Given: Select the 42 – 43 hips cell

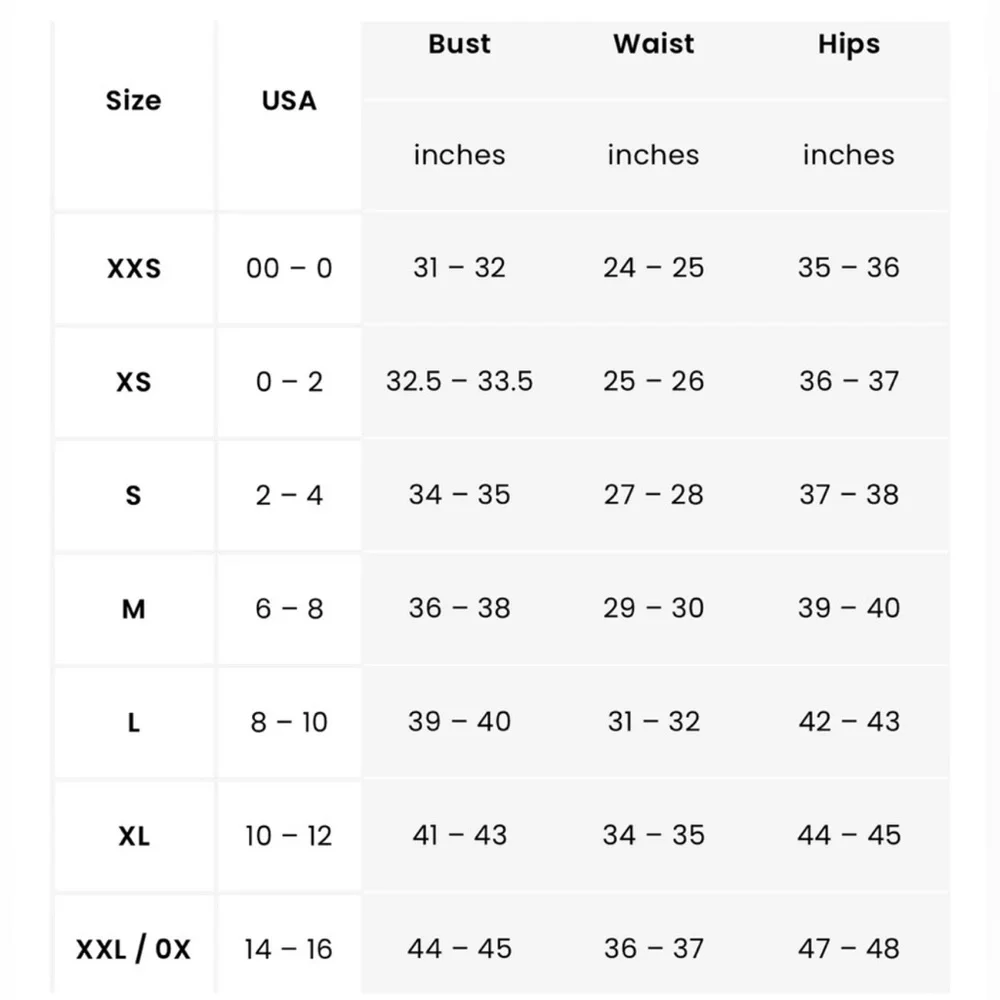Looking at the screenshot, I should [x=848, y=721].
